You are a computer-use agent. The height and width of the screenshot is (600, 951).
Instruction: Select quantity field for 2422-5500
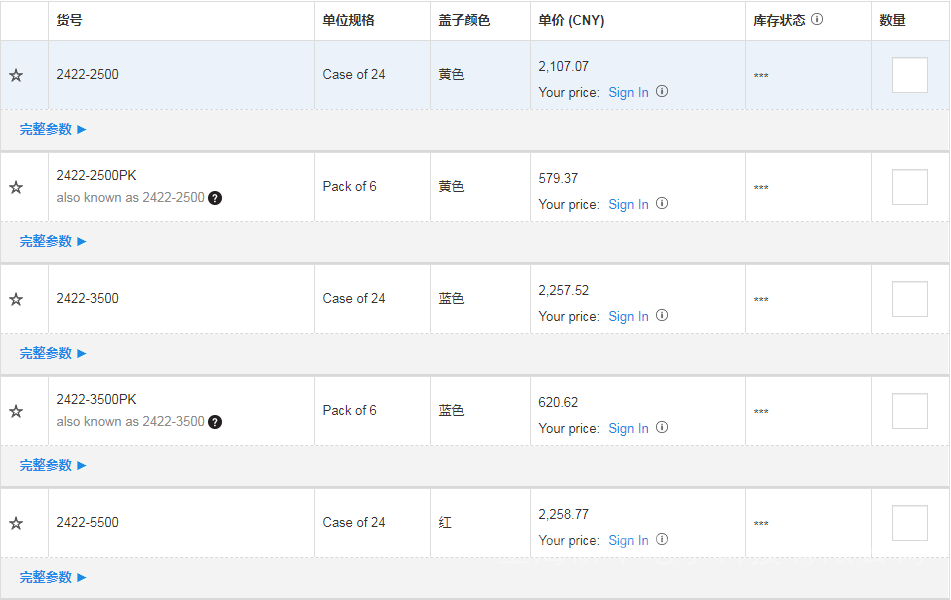tap(909, 523)
